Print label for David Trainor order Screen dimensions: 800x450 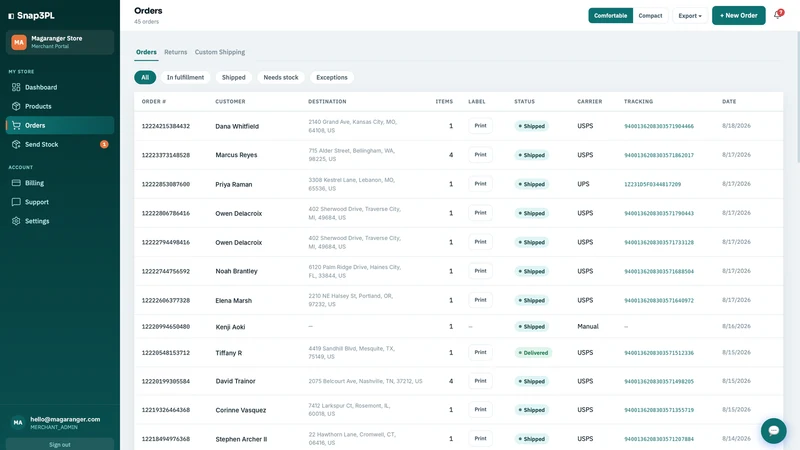pyautogui.click(x=480, y=381)
